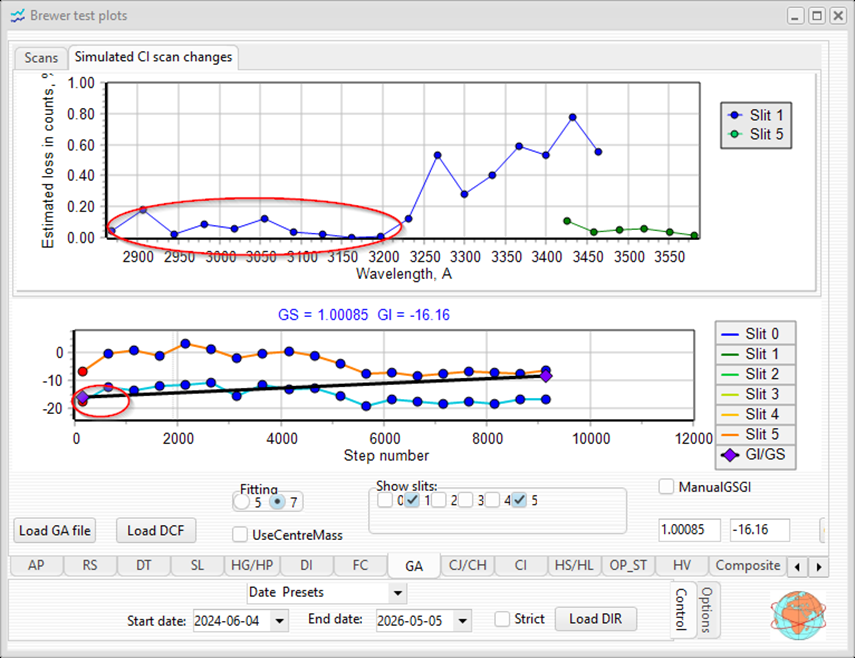Screen dimensions: 855x658
Task: Click the Load GA file button
Action: (x=55, y=530)
